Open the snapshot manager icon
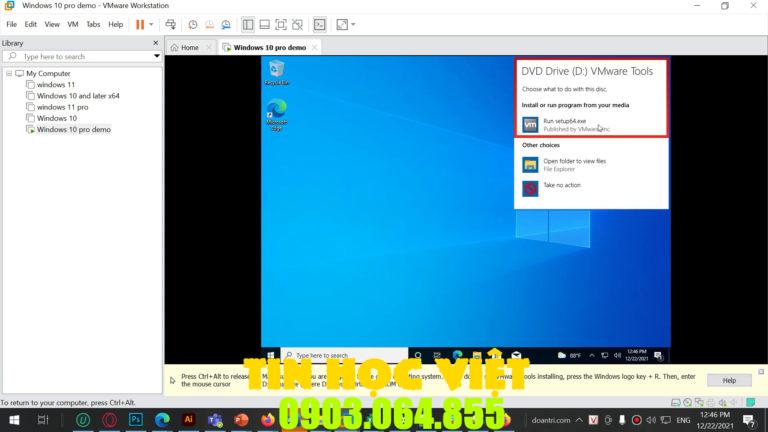This screenshot has height=432, width=768. tap(227, 24)
